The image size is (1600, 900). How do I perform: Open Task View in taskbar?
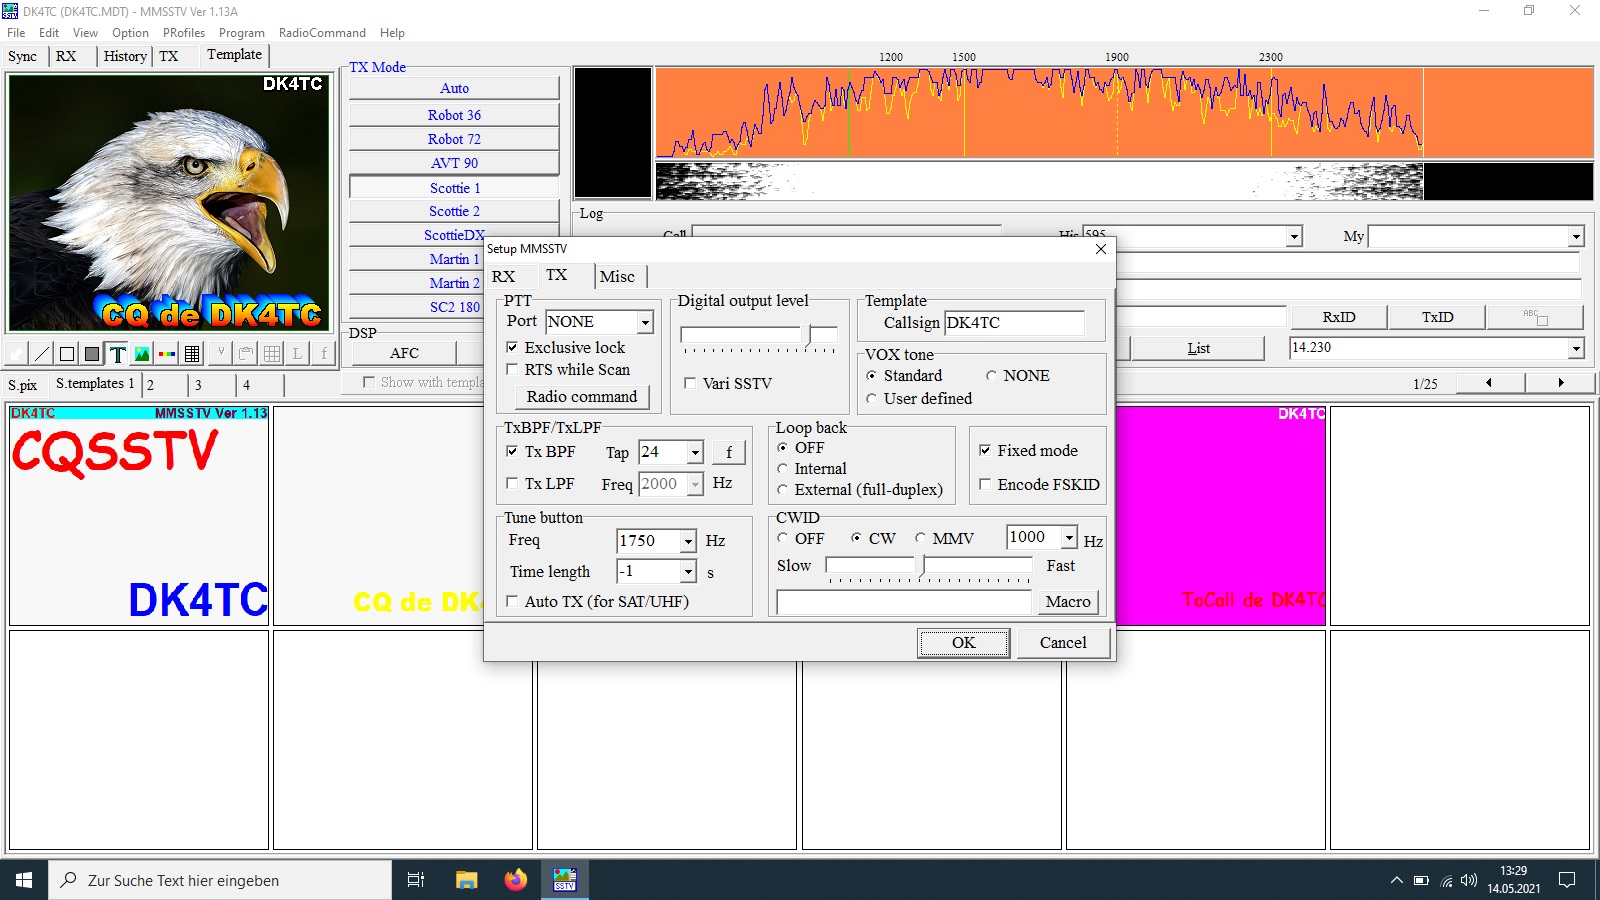click(416, 880)
